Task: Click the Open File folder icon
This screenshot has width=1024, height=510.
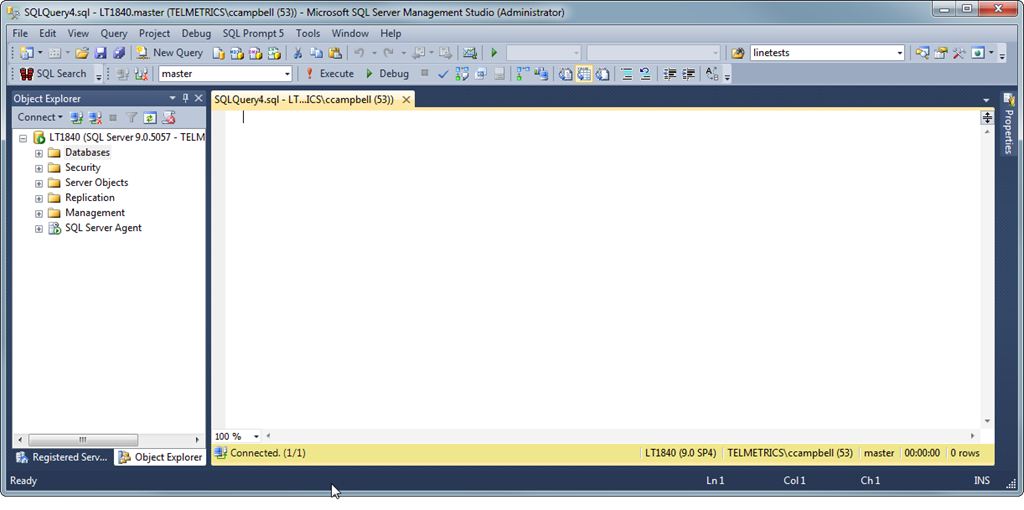Action: (82, 53)
